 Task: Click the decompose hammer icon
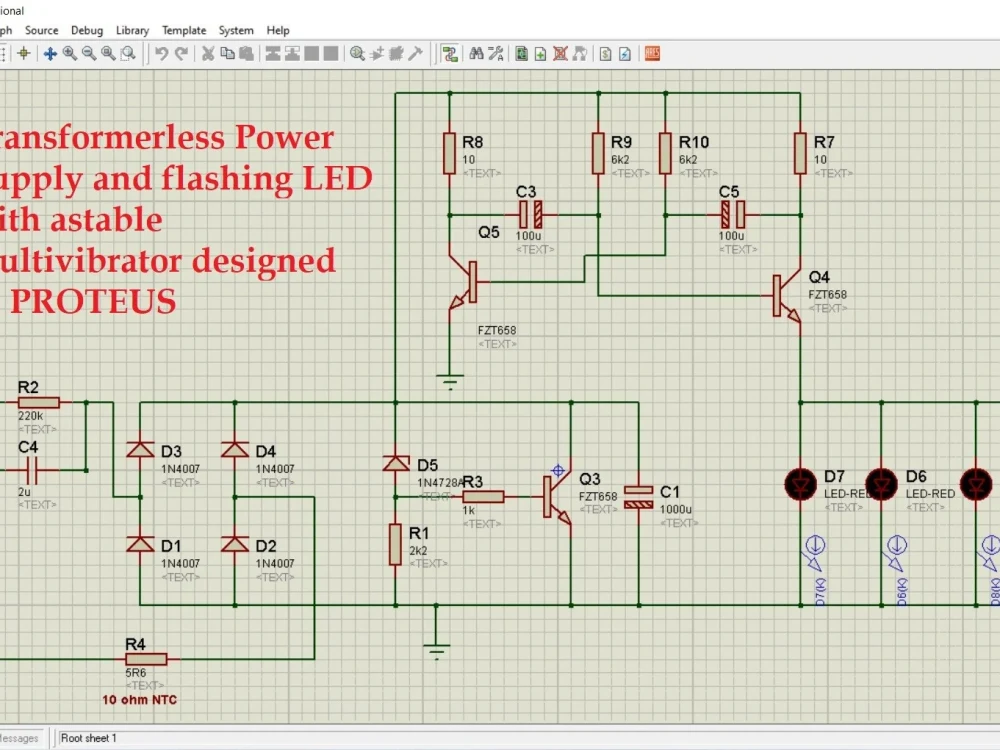pyautogui.click(x=415, y=54)
